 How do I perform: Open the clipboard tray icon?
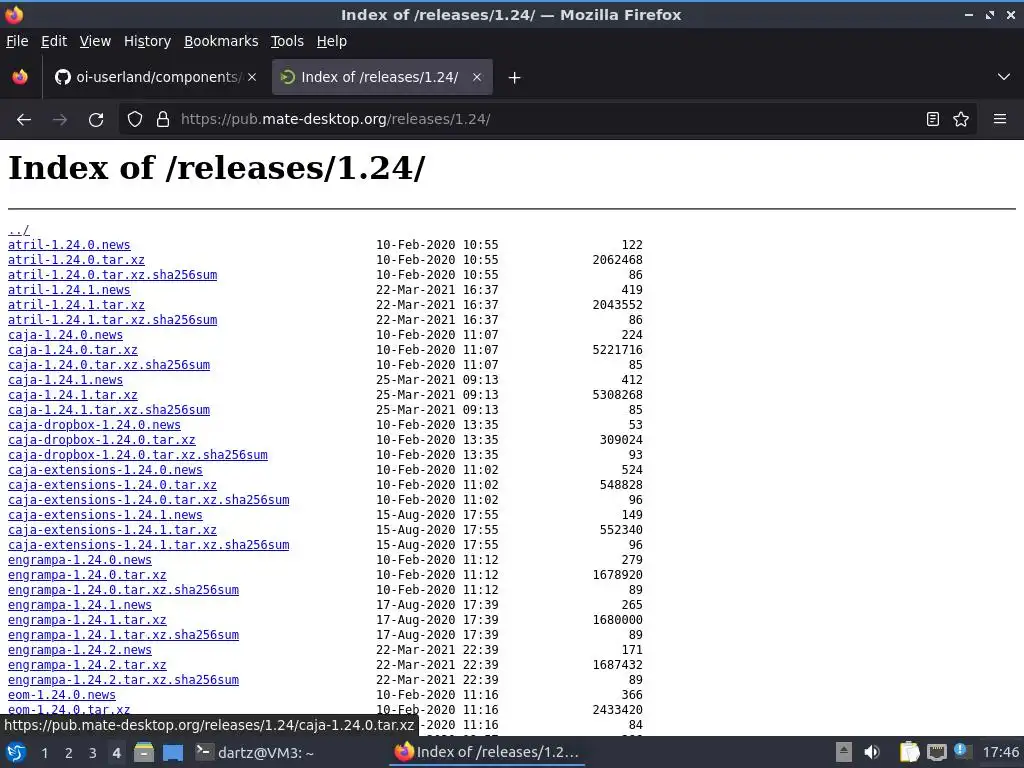coord(909,753)
